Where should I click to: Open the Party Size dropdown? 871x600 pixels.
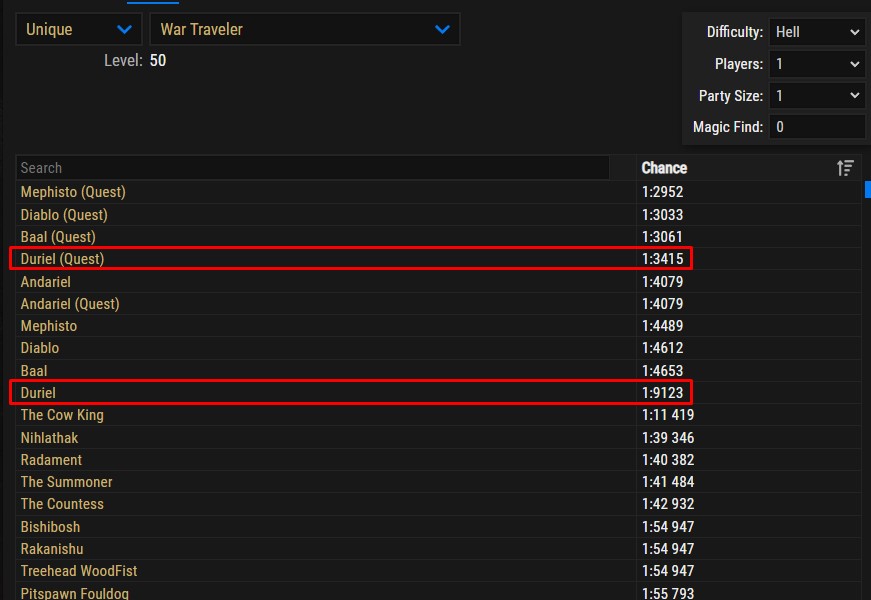pyautogui.click(x=817, y=96)
